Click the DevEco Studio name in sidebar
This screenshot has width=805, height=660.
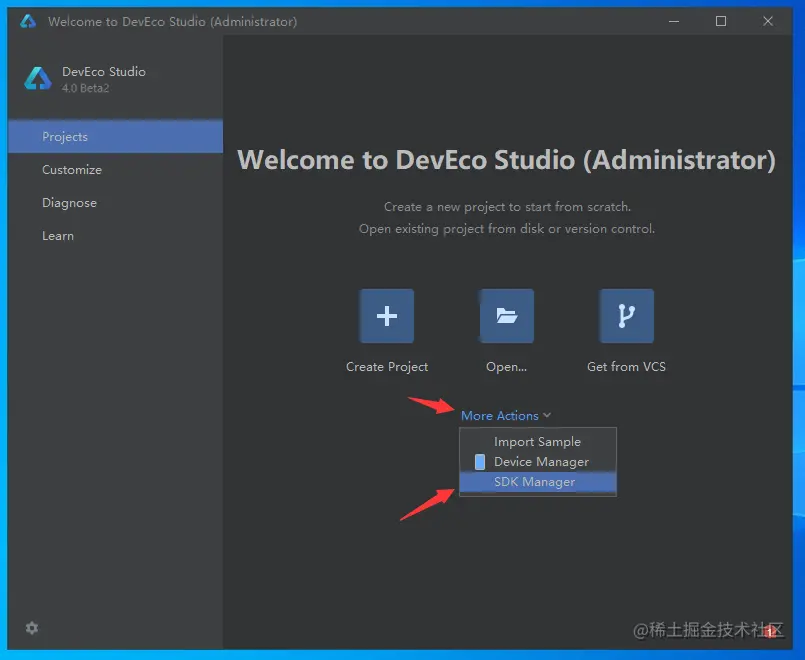(x=104, y=71)
